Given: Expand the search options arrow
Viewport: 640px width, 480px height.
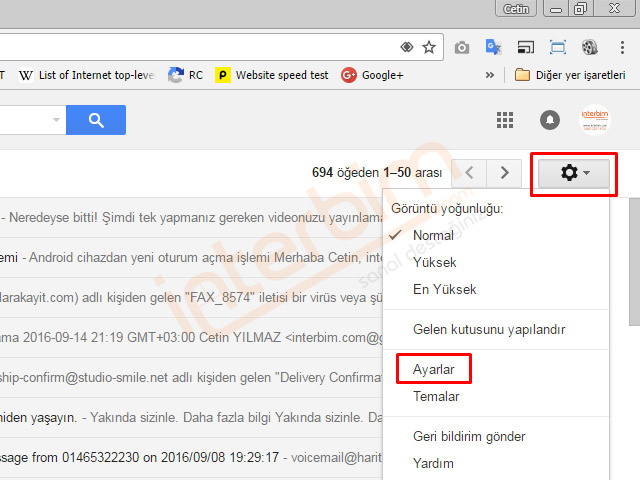Looking at the screenshot, I should [56, 120].
